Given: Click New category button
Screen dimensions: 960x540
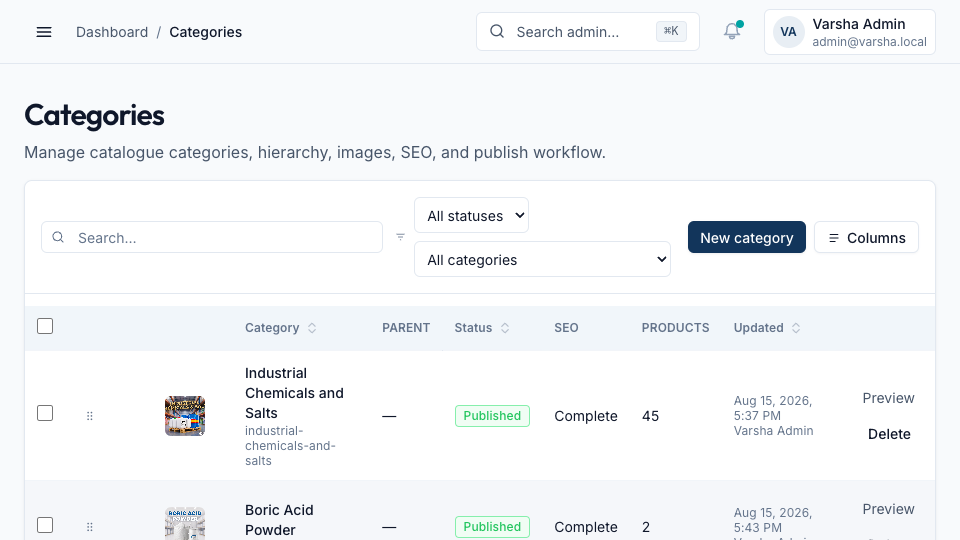Looking at the screenshot, I should click(746, 238).
